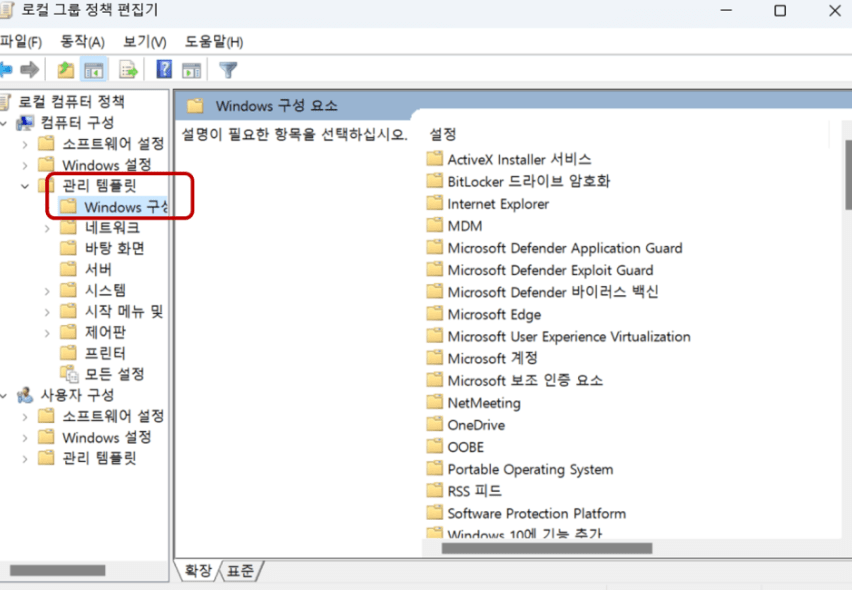Viewport: 852px width, 590px height.
Task: Switch to the 표준 tab
Action: [240, 570]
